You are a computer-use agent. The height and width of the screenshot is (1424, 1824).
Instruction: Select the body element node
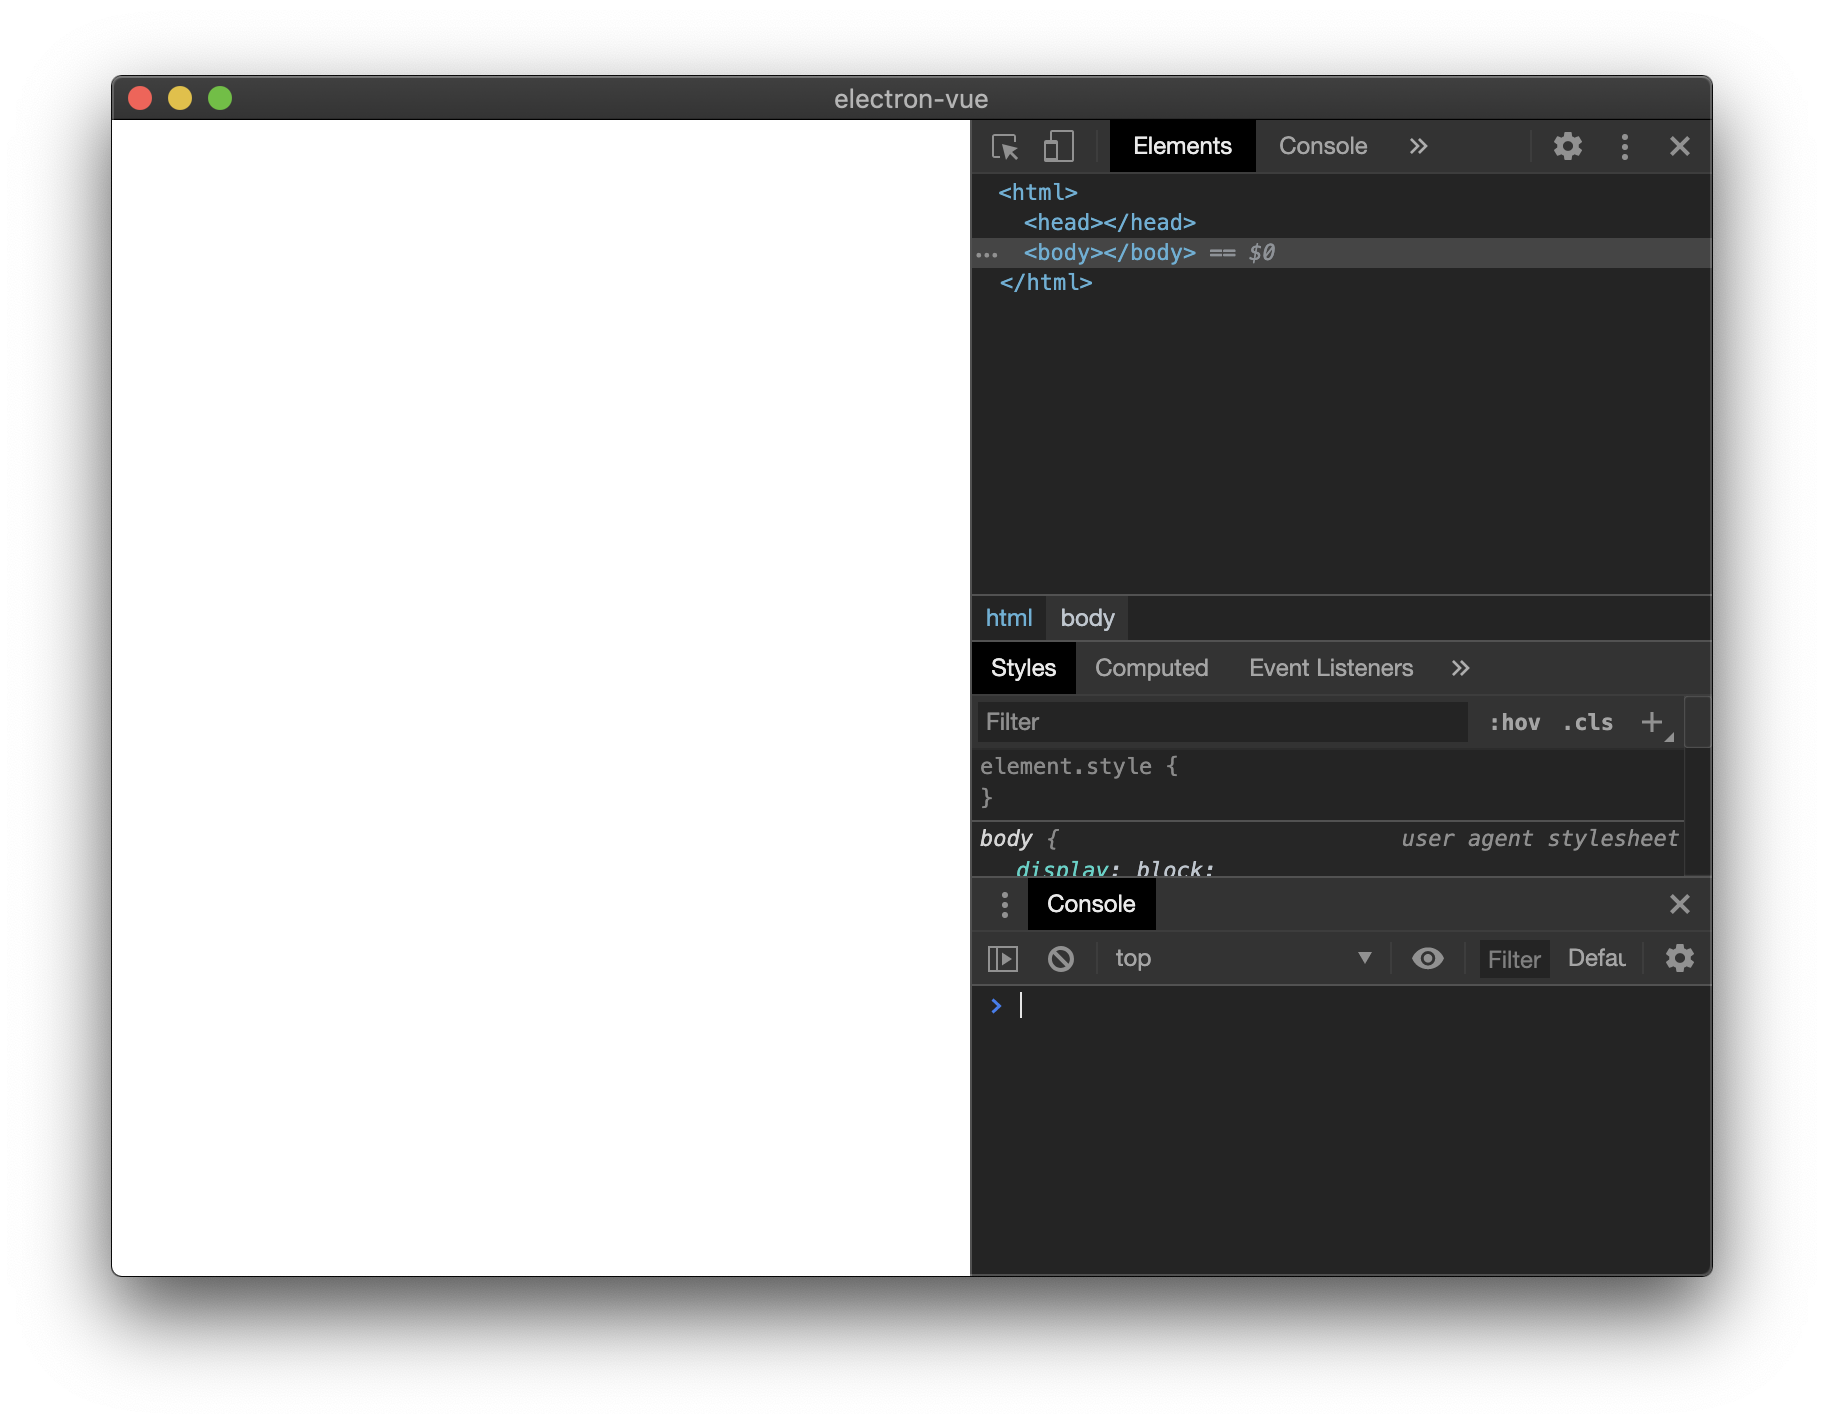(1109, 252)
